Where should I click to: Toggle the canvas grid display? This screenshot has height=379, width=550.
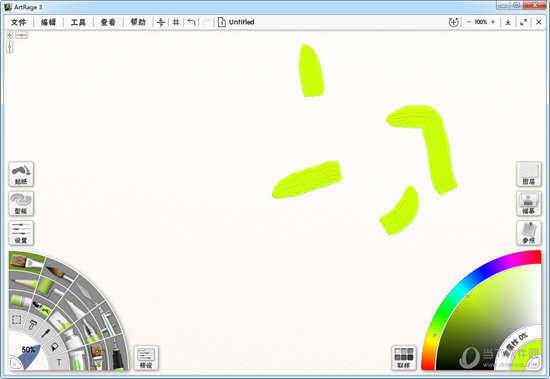click(176, 22)
